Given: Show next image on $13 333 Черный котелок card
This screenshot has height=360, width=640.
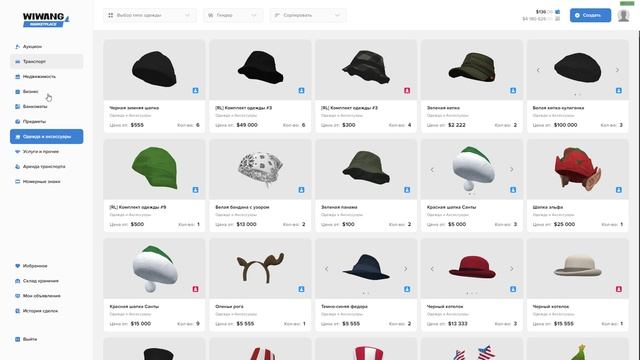Looking at the screenshot, I should [511, 269].
